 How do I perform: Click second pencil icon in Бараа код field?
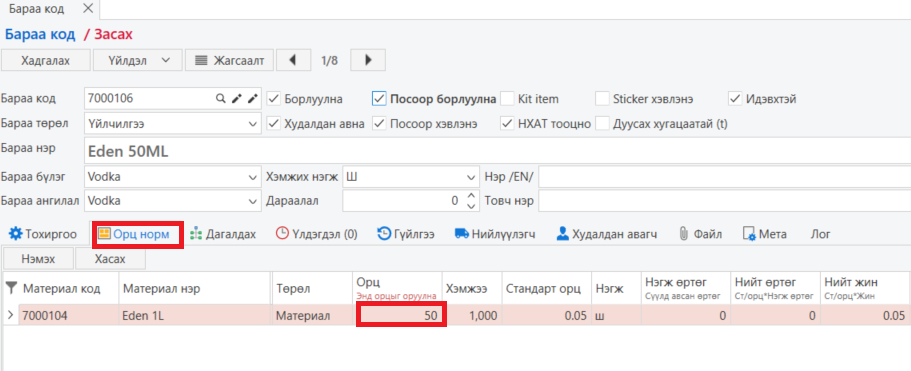252,99
